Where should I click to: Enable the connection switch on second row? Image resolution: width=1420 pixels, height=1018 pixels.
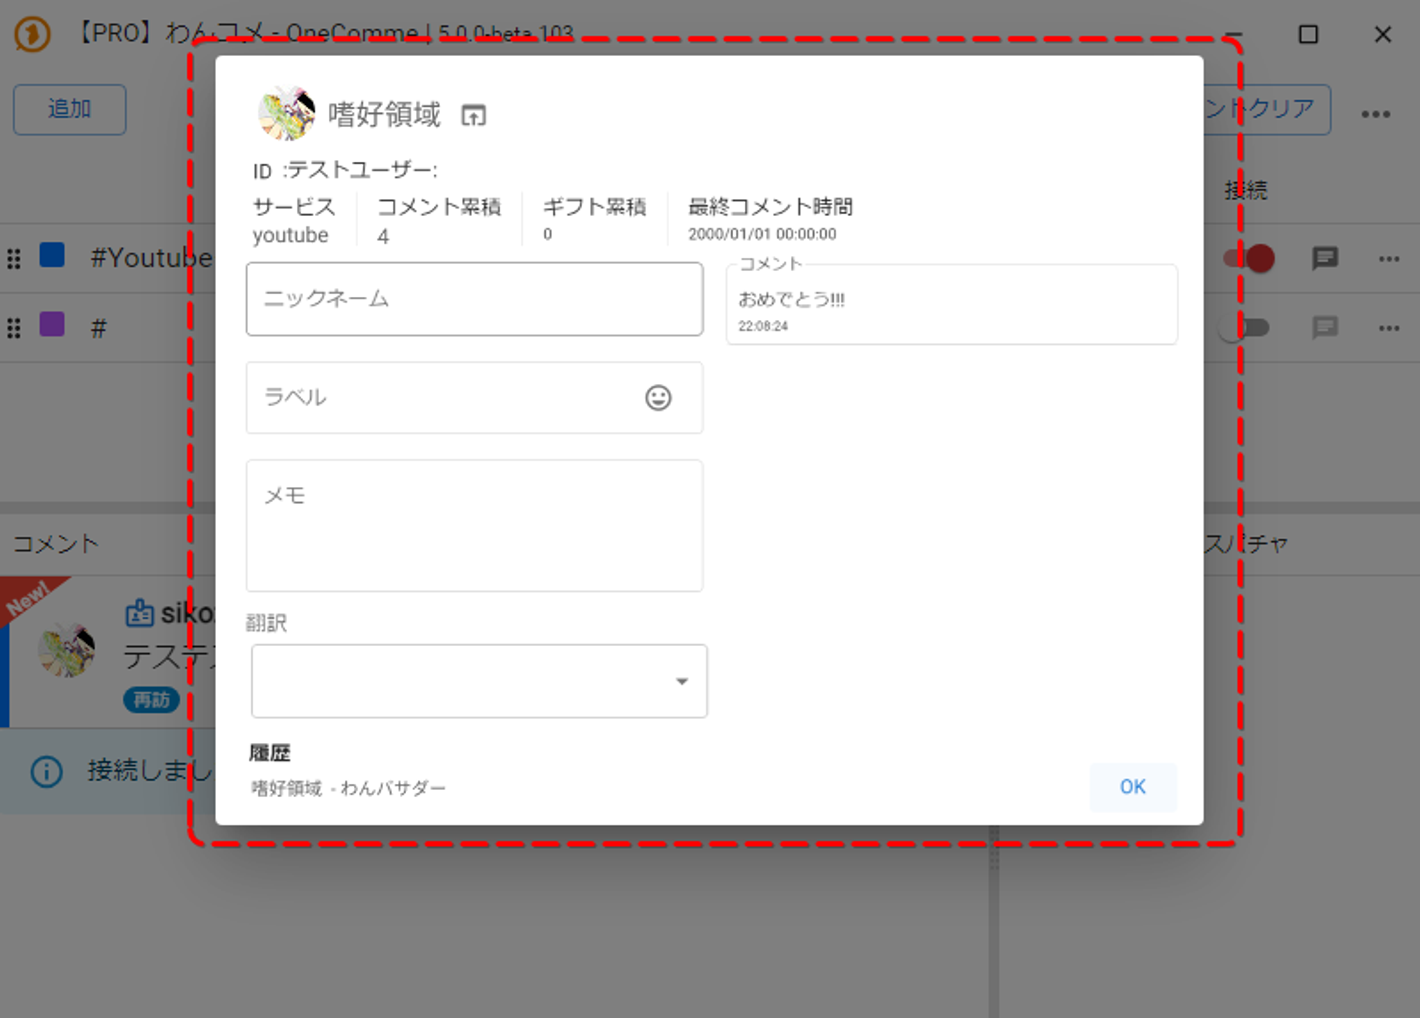pyautogui.click(x=1245, y=328)
